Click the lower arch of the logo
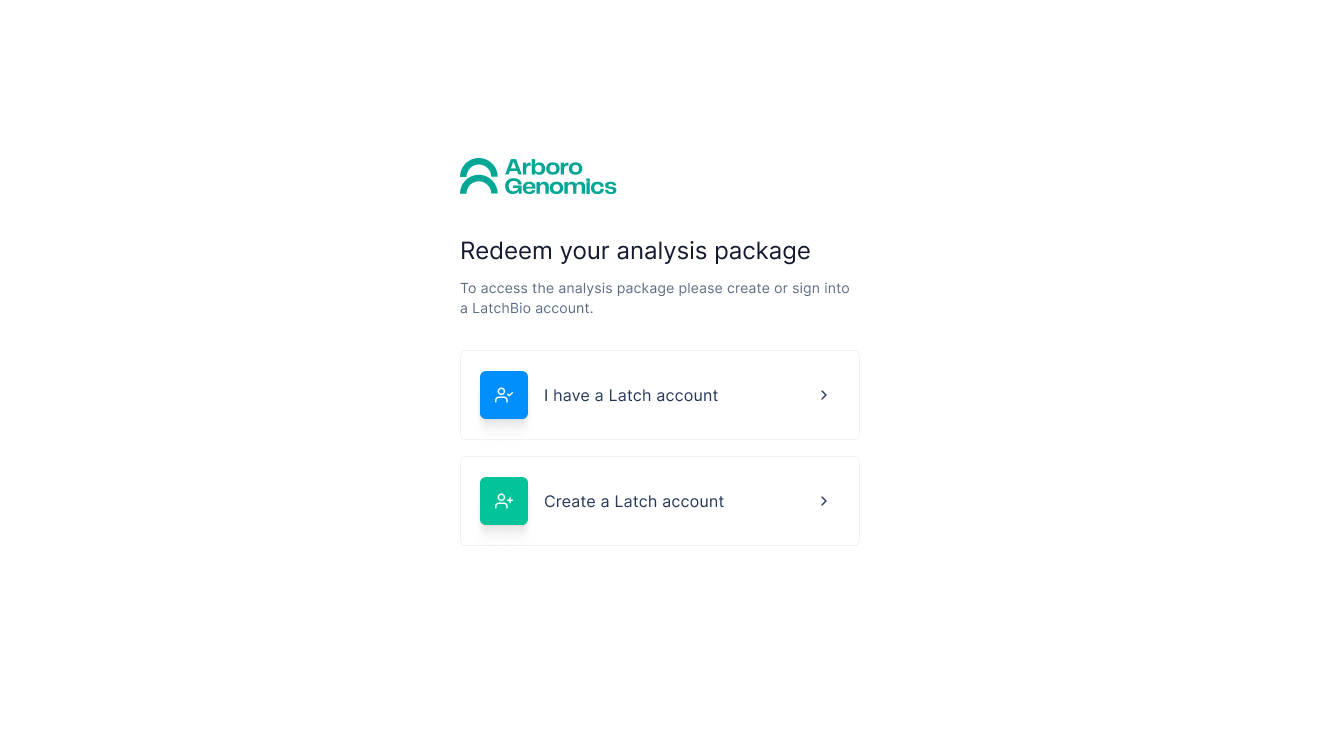This screenshot has width=1320, height=748. (479, 185)
